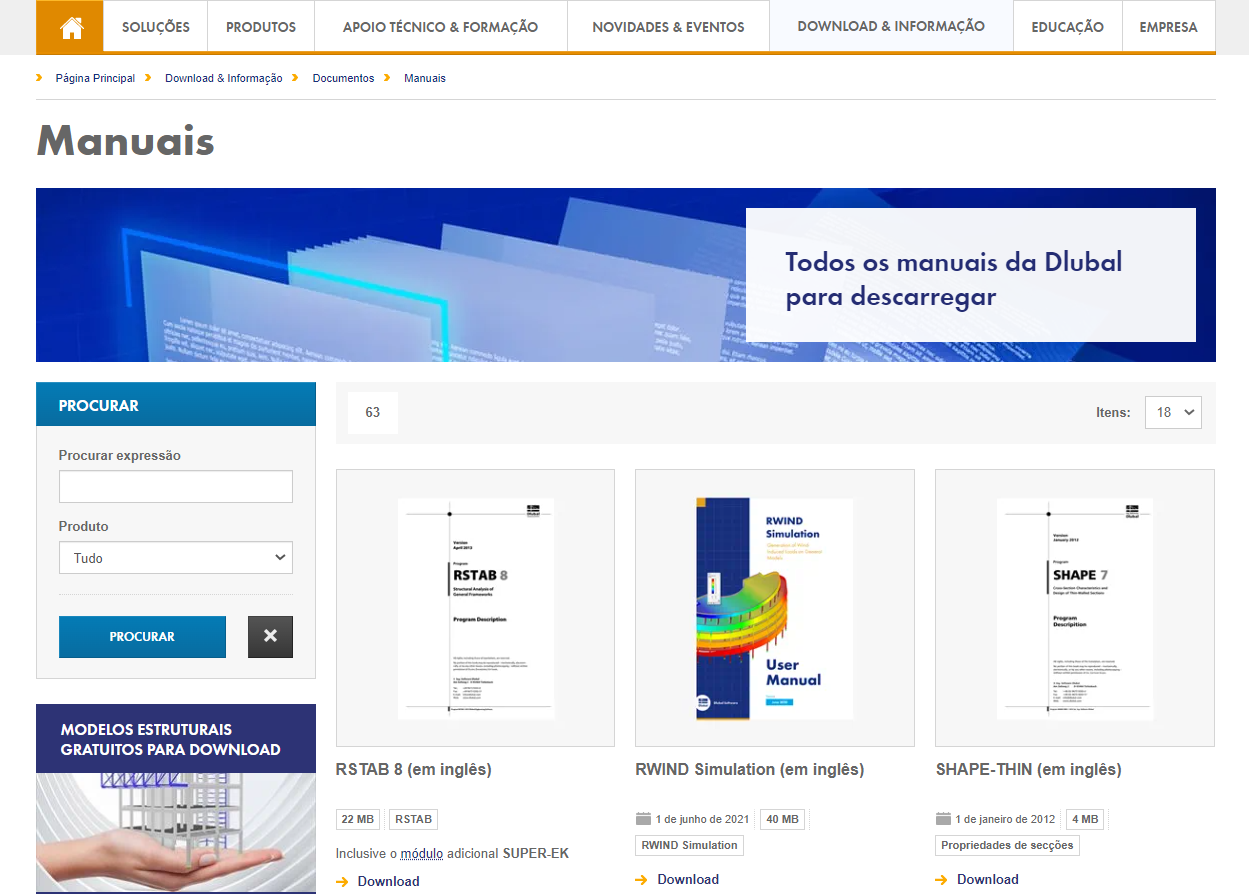Click the Procurar expressão input field
This screenshot has height=894, width=1249.
(x=175, y=486)
